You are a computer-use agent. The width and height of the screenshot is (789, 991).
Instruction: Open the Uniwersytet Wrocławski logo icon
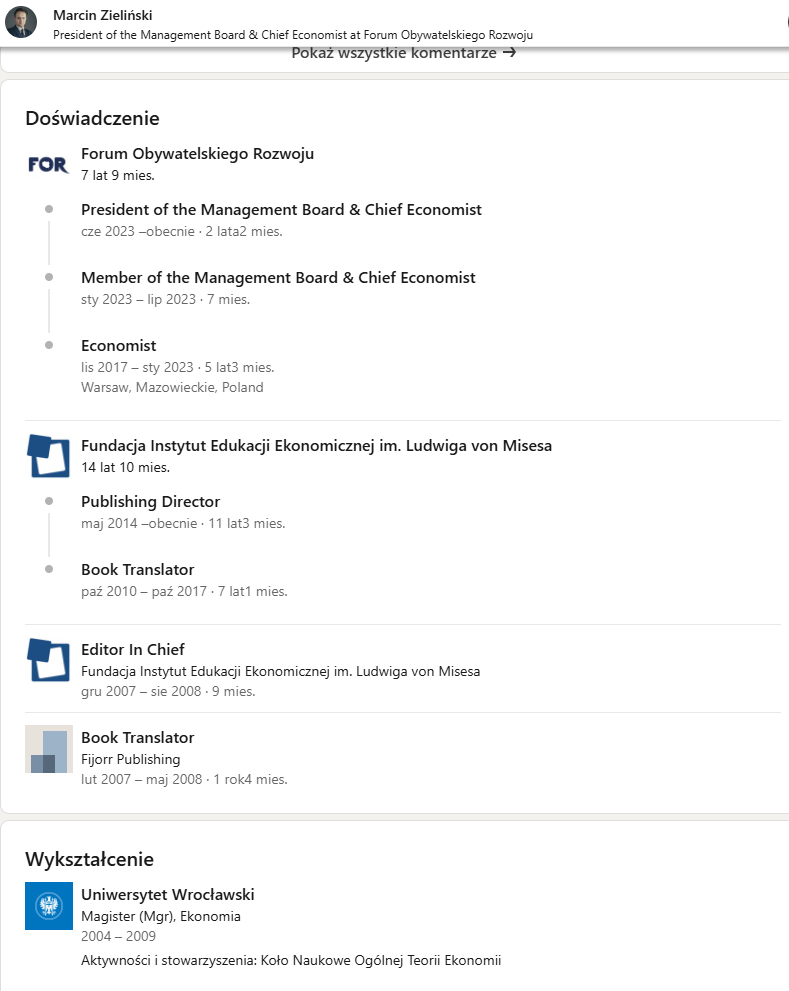(x=48, y=906)
